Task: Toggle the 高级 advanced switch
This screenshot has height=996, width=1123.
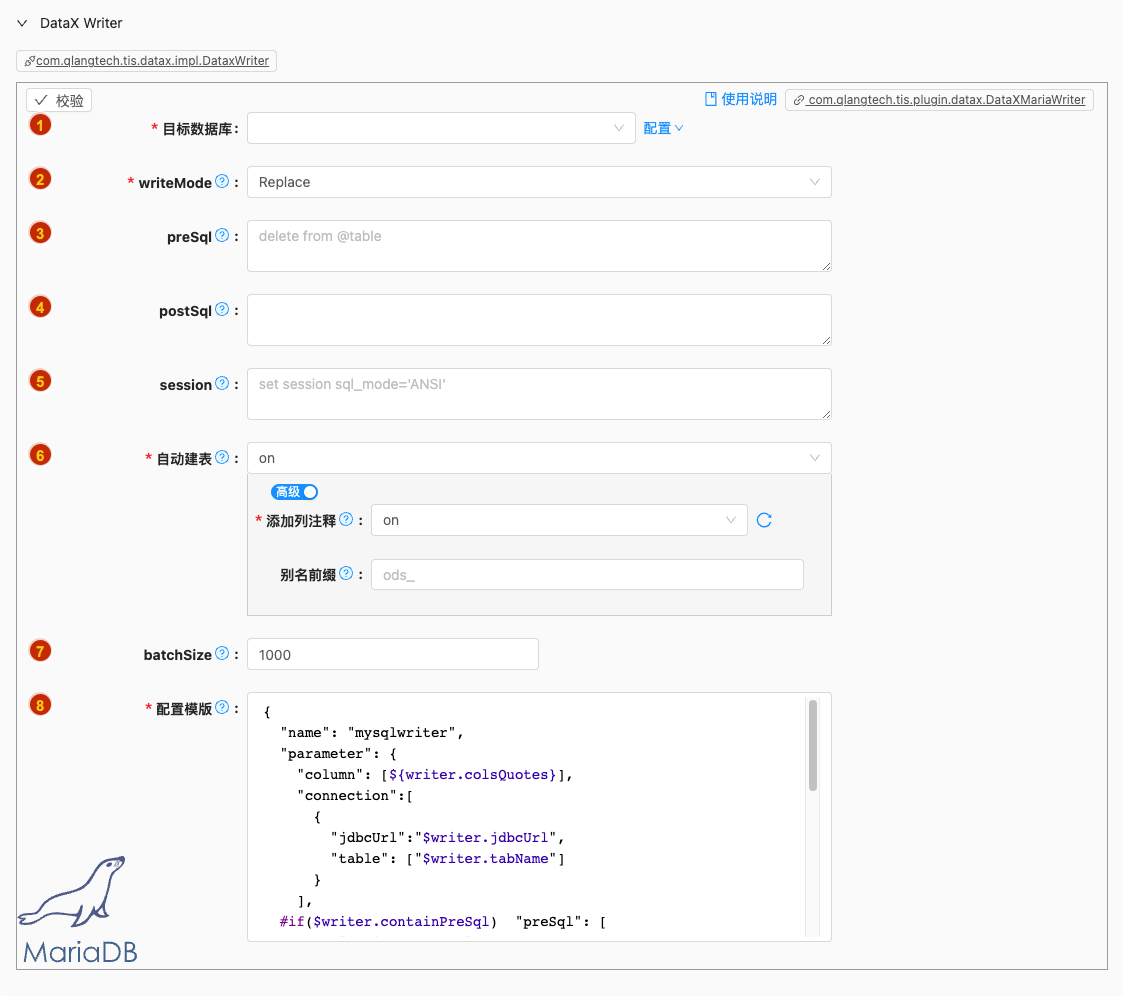Action: point(295,492)
